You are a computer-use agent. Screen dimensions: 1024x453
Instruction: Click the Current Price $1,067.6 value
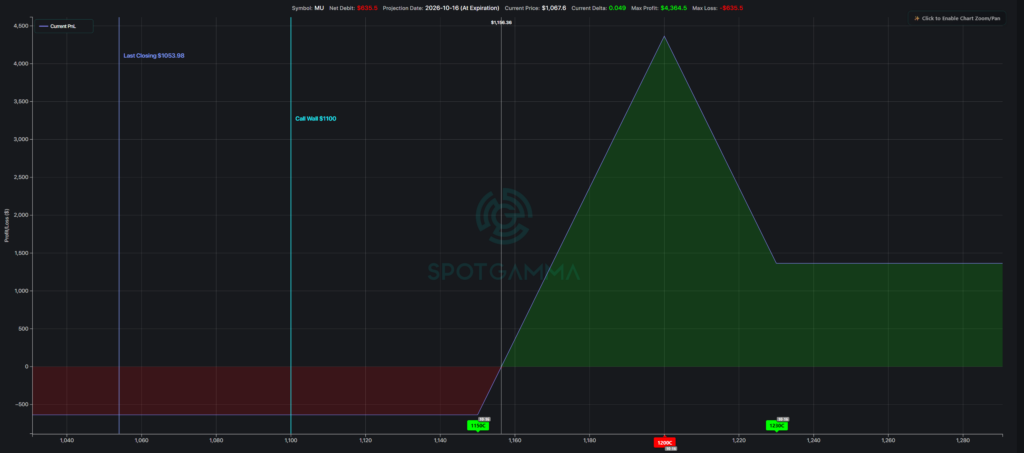(554, 8)
